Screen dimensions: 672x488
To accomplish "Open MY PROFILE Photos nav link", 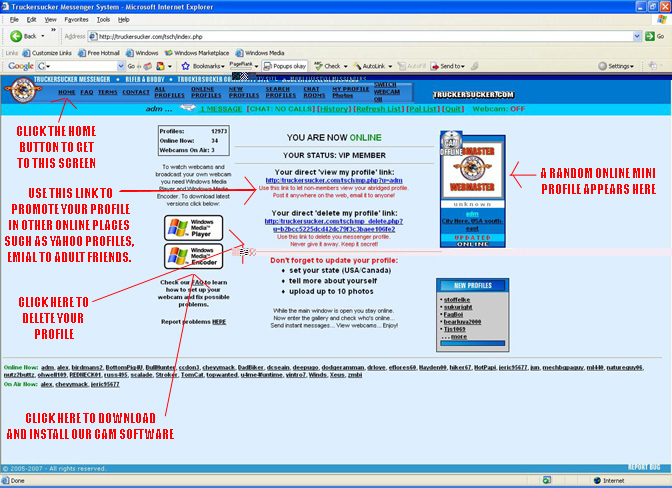I will (351, 92).
